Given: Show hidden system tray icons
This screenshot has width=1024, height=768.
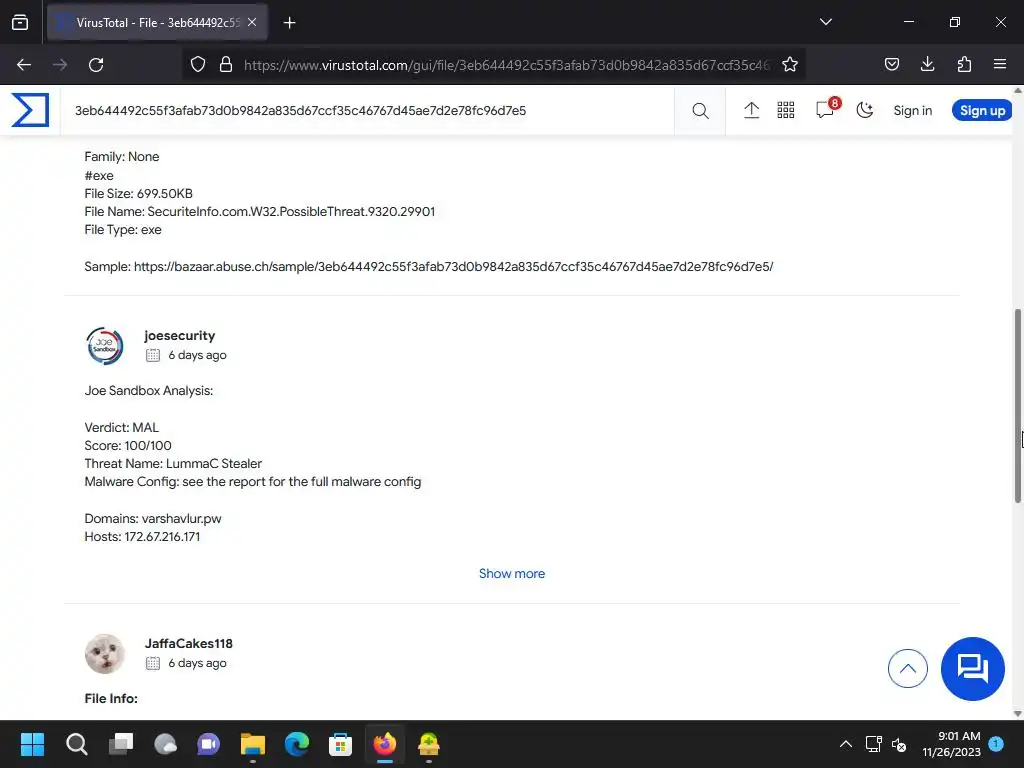Looking at the screenshot, I should 846,744.
